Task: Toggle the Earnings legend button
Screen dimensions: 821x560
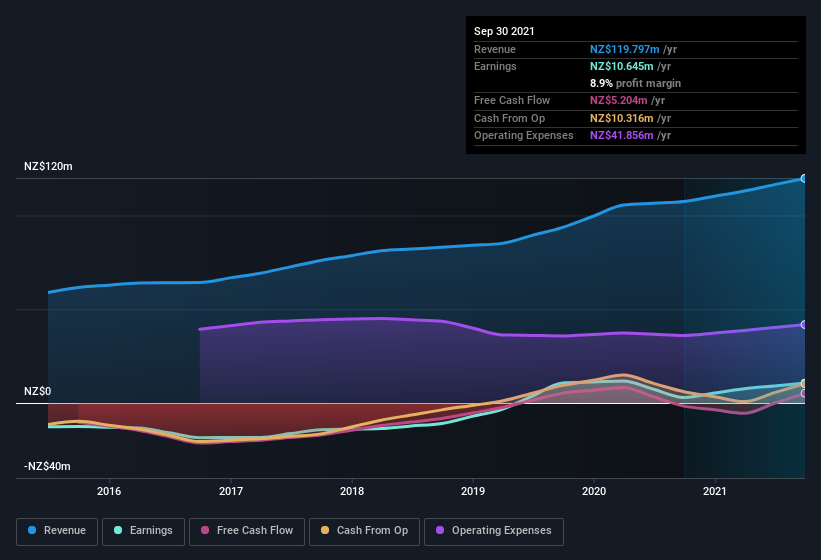Action: click(x=143, y=531)
